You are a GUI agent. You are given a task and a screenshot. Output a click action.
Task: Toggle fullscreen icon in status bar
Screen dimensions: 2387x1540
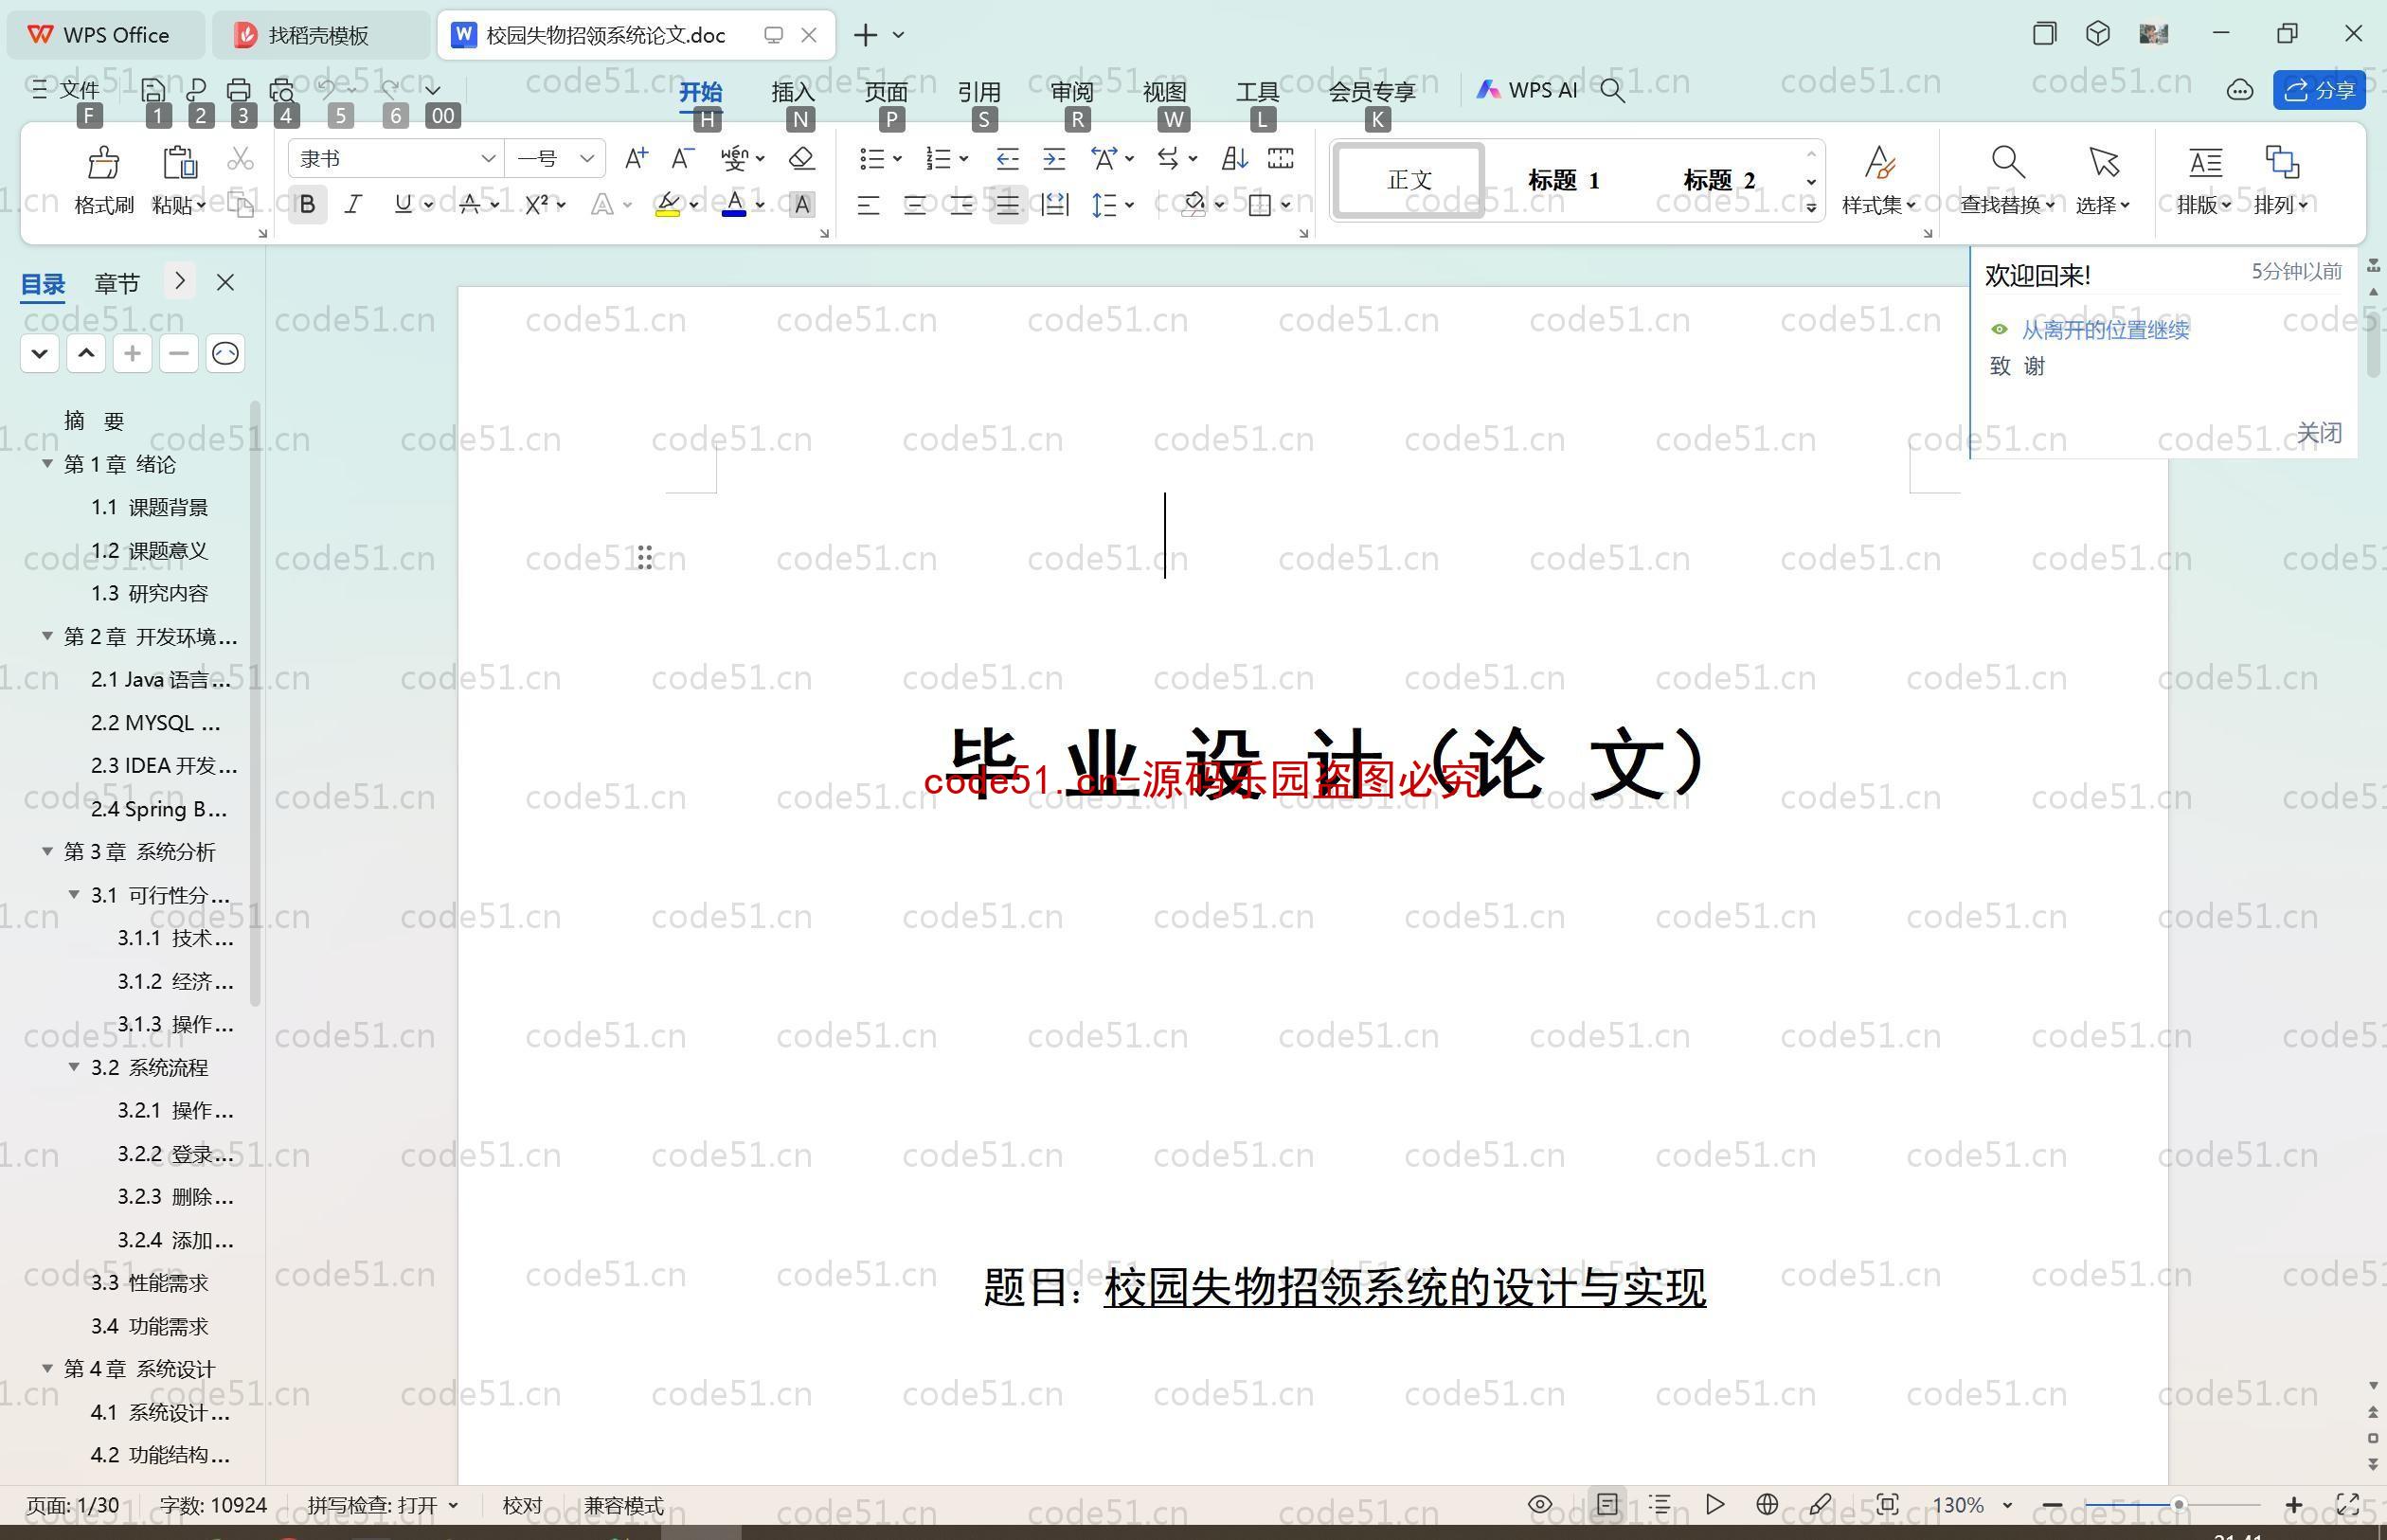click(2348, 1504)
